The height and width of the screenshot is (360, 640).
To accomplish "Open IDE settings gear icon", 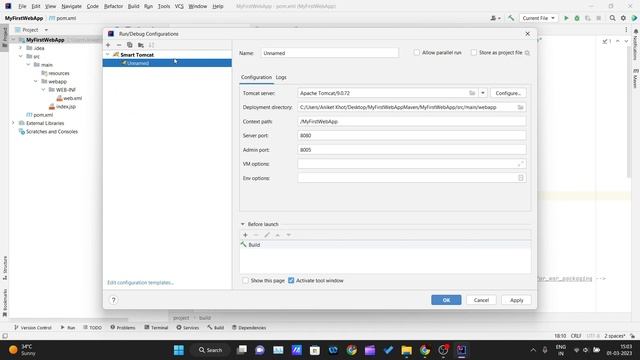I will [623, 18].
